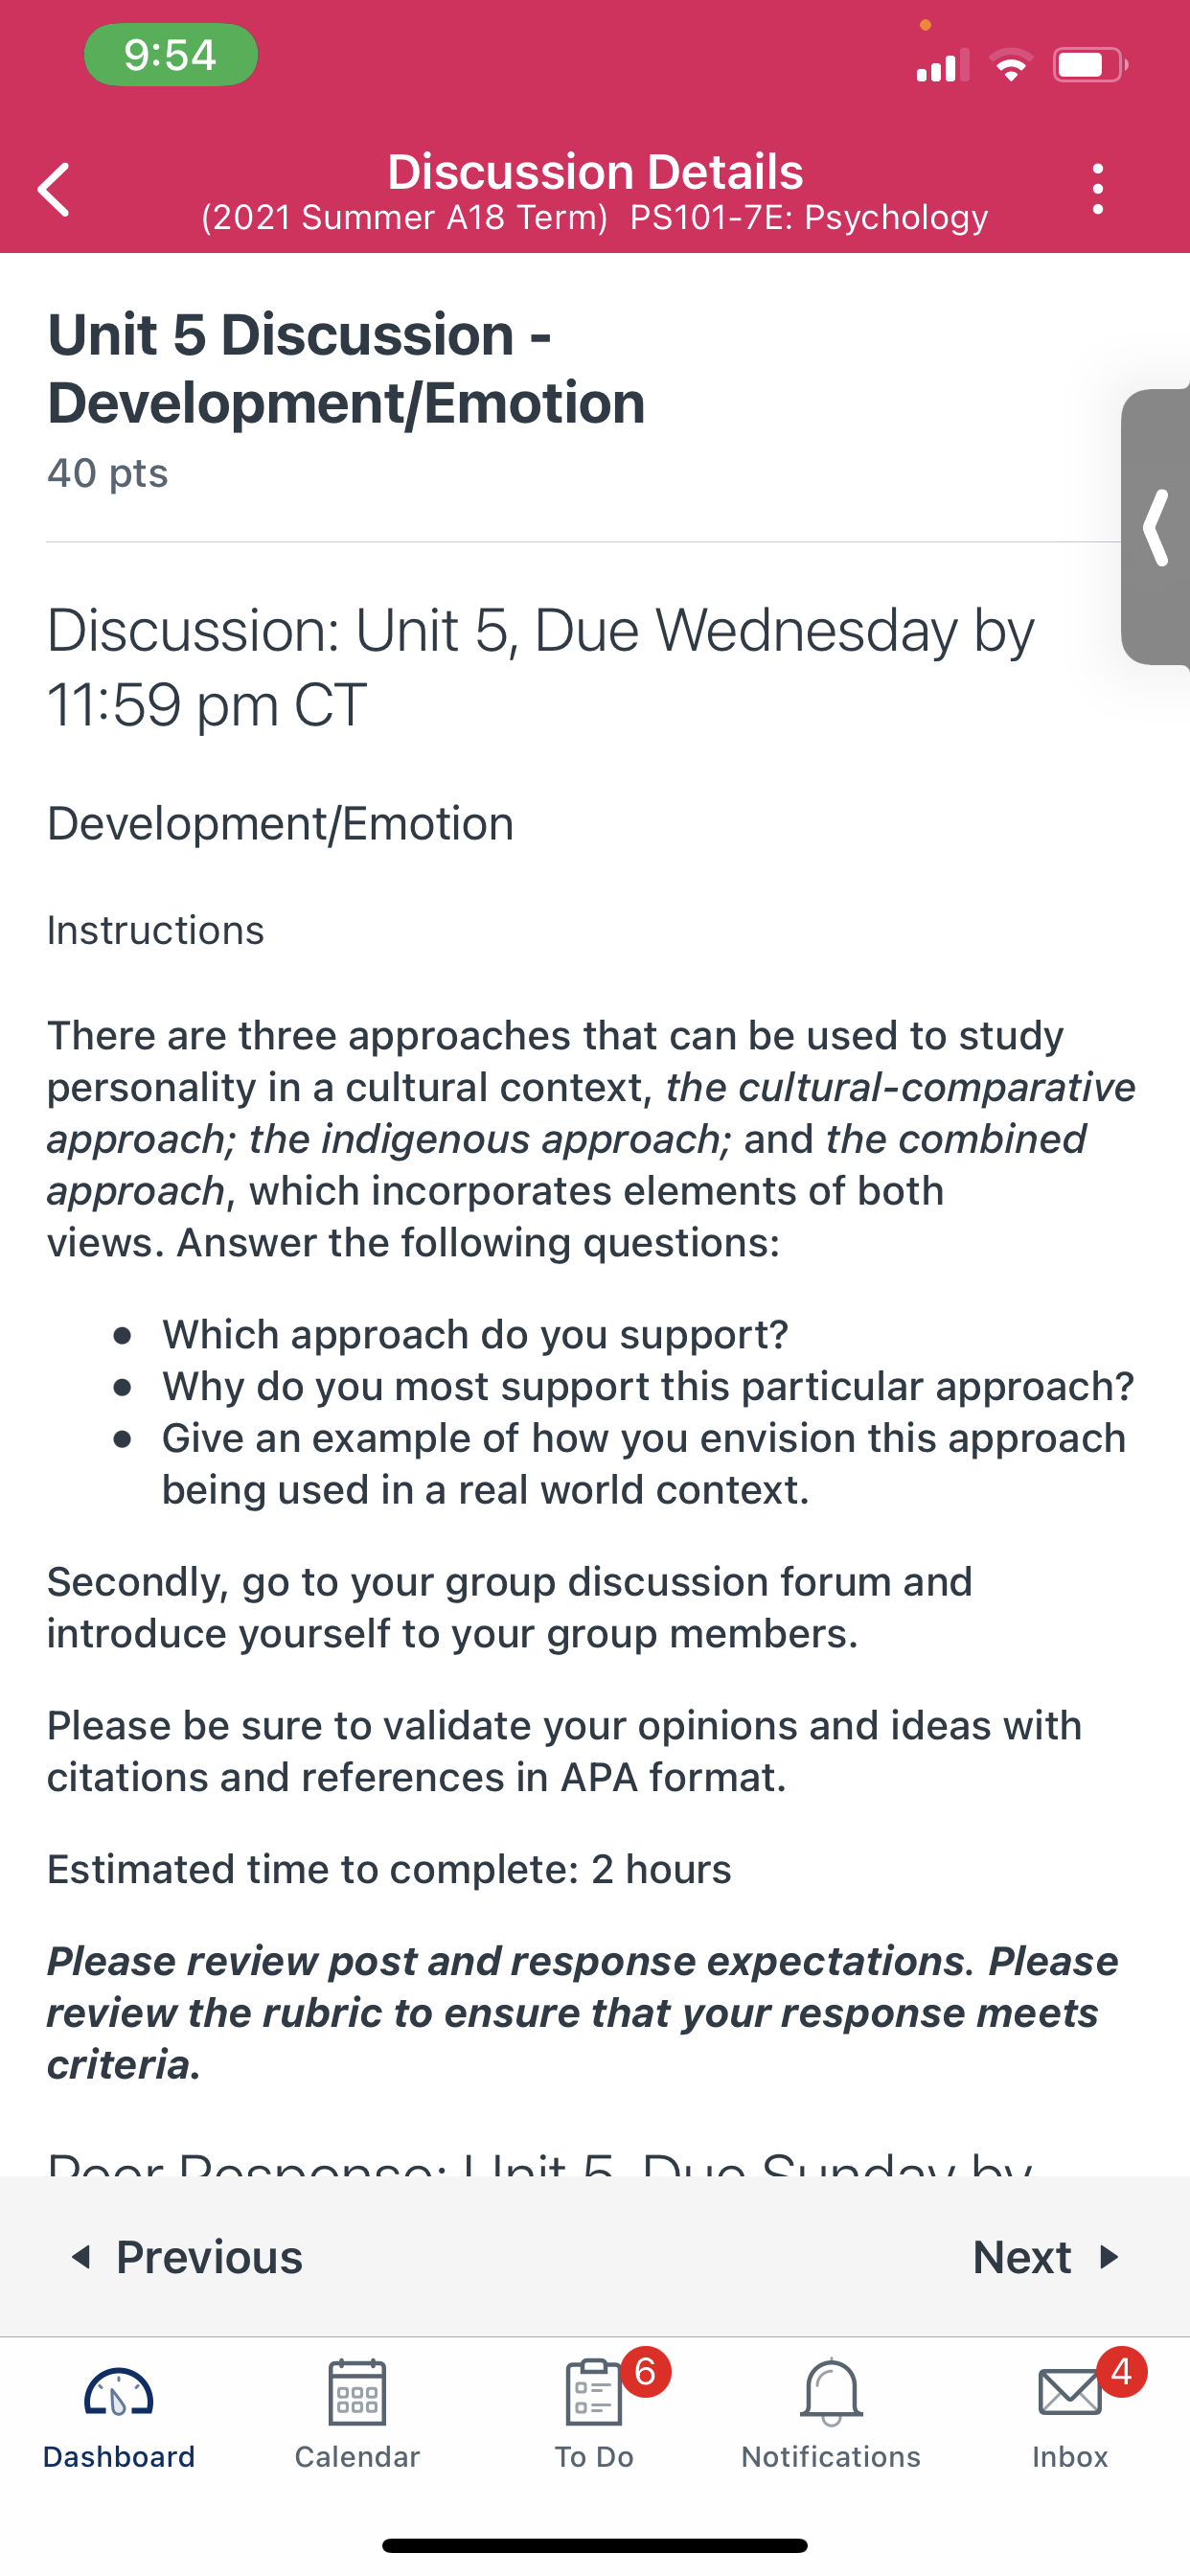1190x2576 pixels.
Task: Expand the gray side drawer handle
Action: pos(1156,527)
